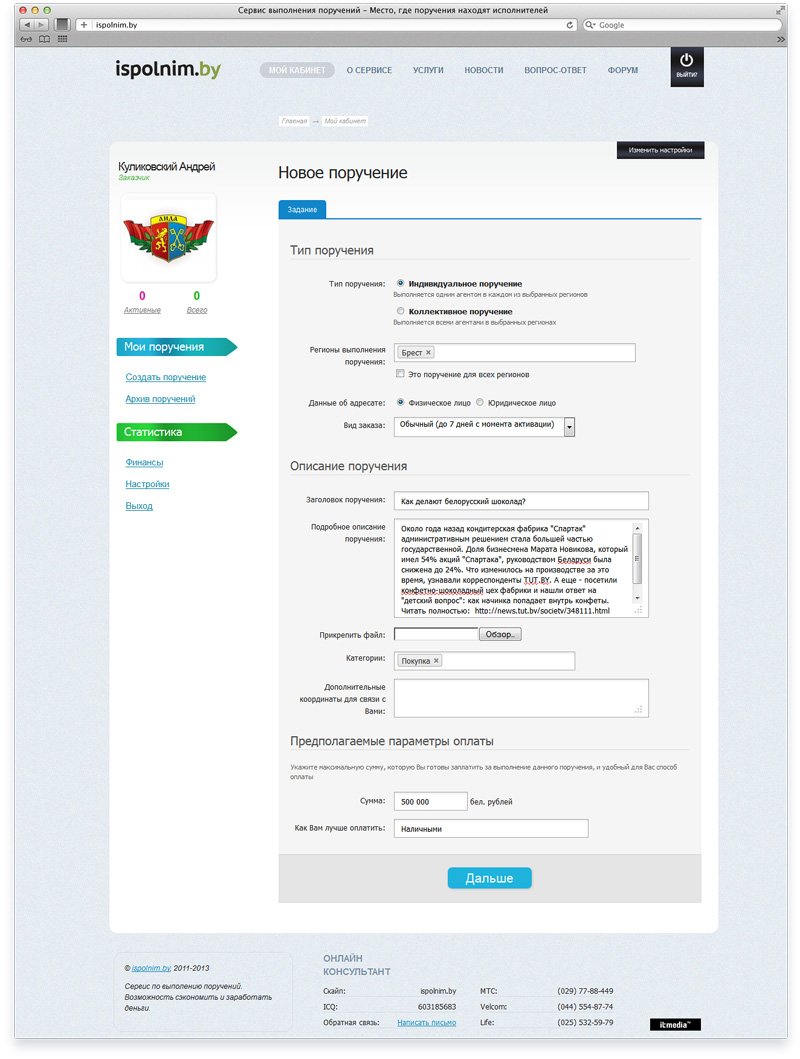Remove Покупка category tag
The width and height of the screenshot is (800, 1059).
pyautogui.click(x=436, y=661)
